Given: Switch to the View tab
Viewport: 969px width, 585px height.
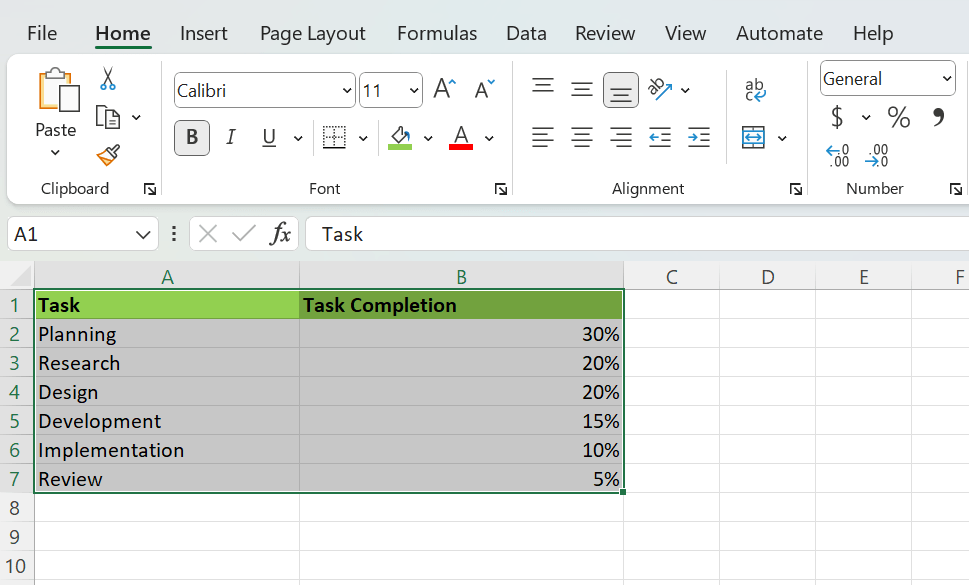Looking at the screenshot, I should 685,33.
